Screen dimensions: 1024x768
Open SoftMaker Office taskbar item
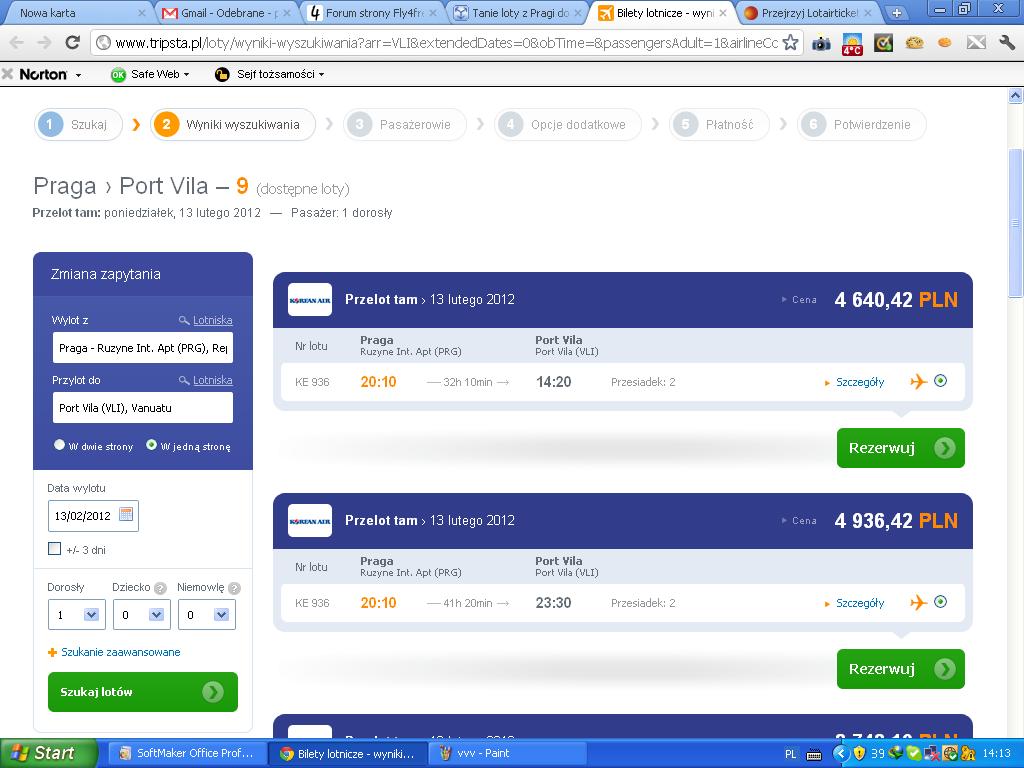click(187, 754)
